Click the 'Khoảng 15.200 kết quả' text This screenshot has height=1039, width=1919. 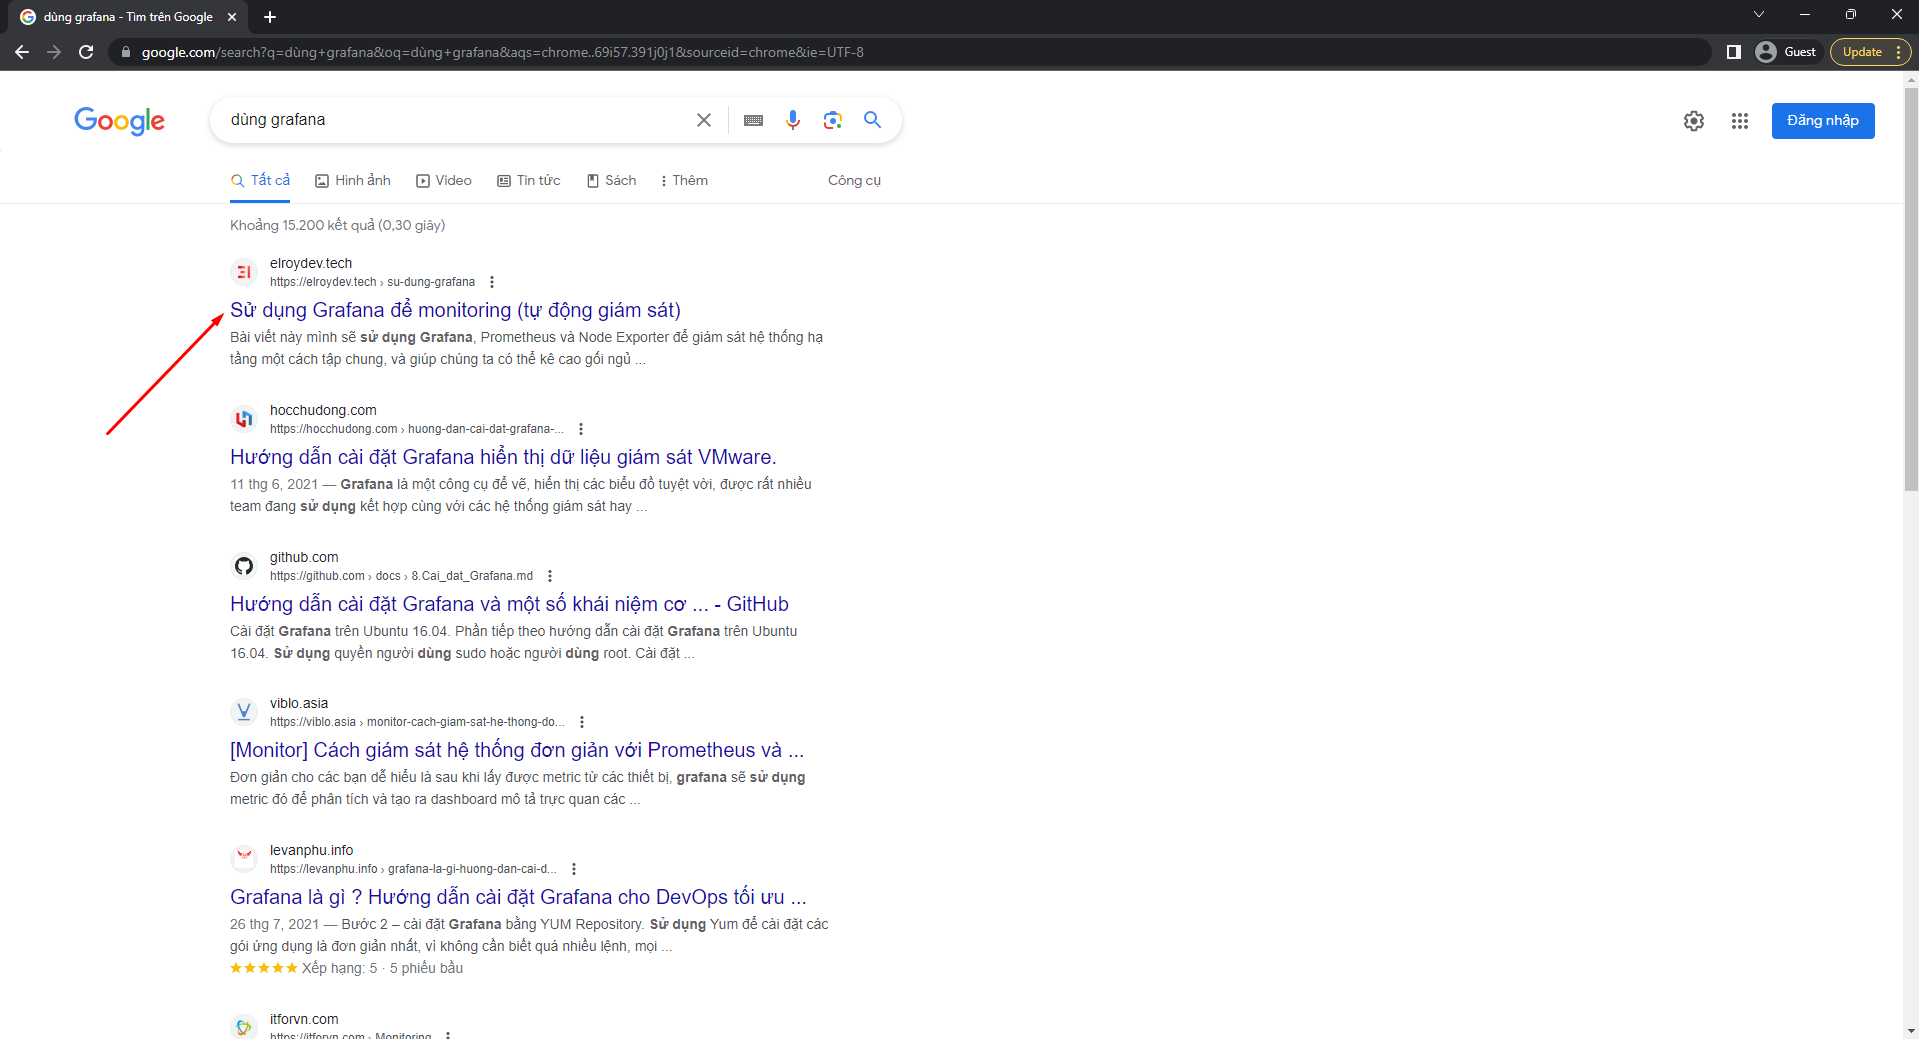click(338, 225)
